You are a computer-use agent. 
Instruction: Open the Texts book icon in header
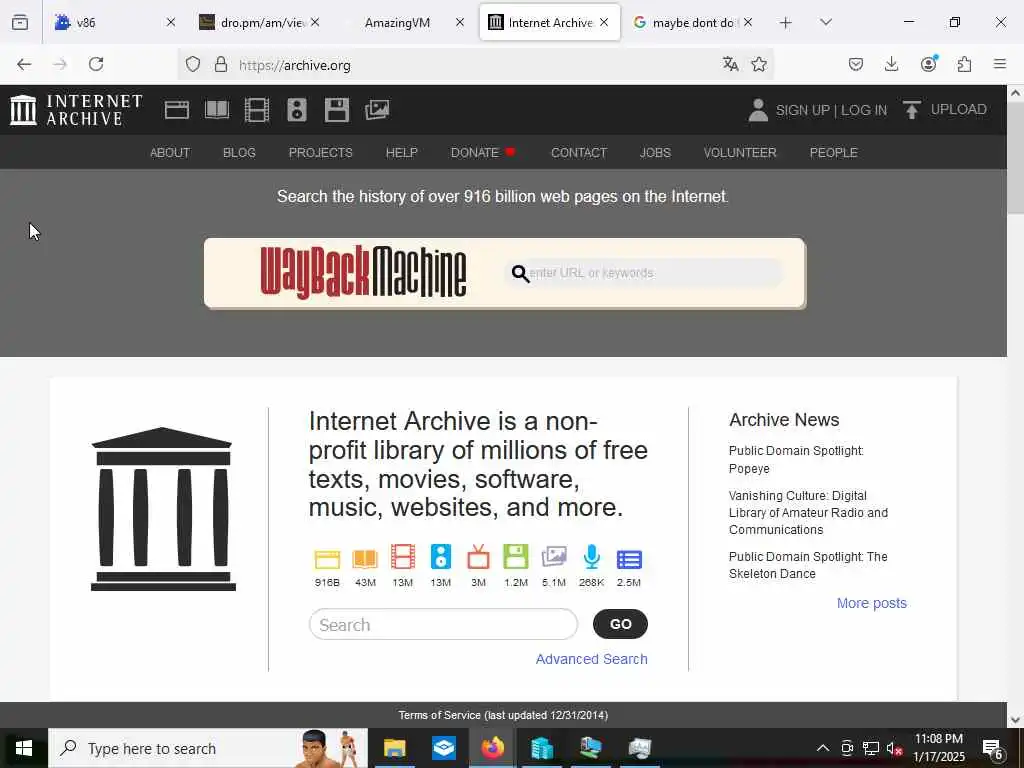tap(217, 110)
